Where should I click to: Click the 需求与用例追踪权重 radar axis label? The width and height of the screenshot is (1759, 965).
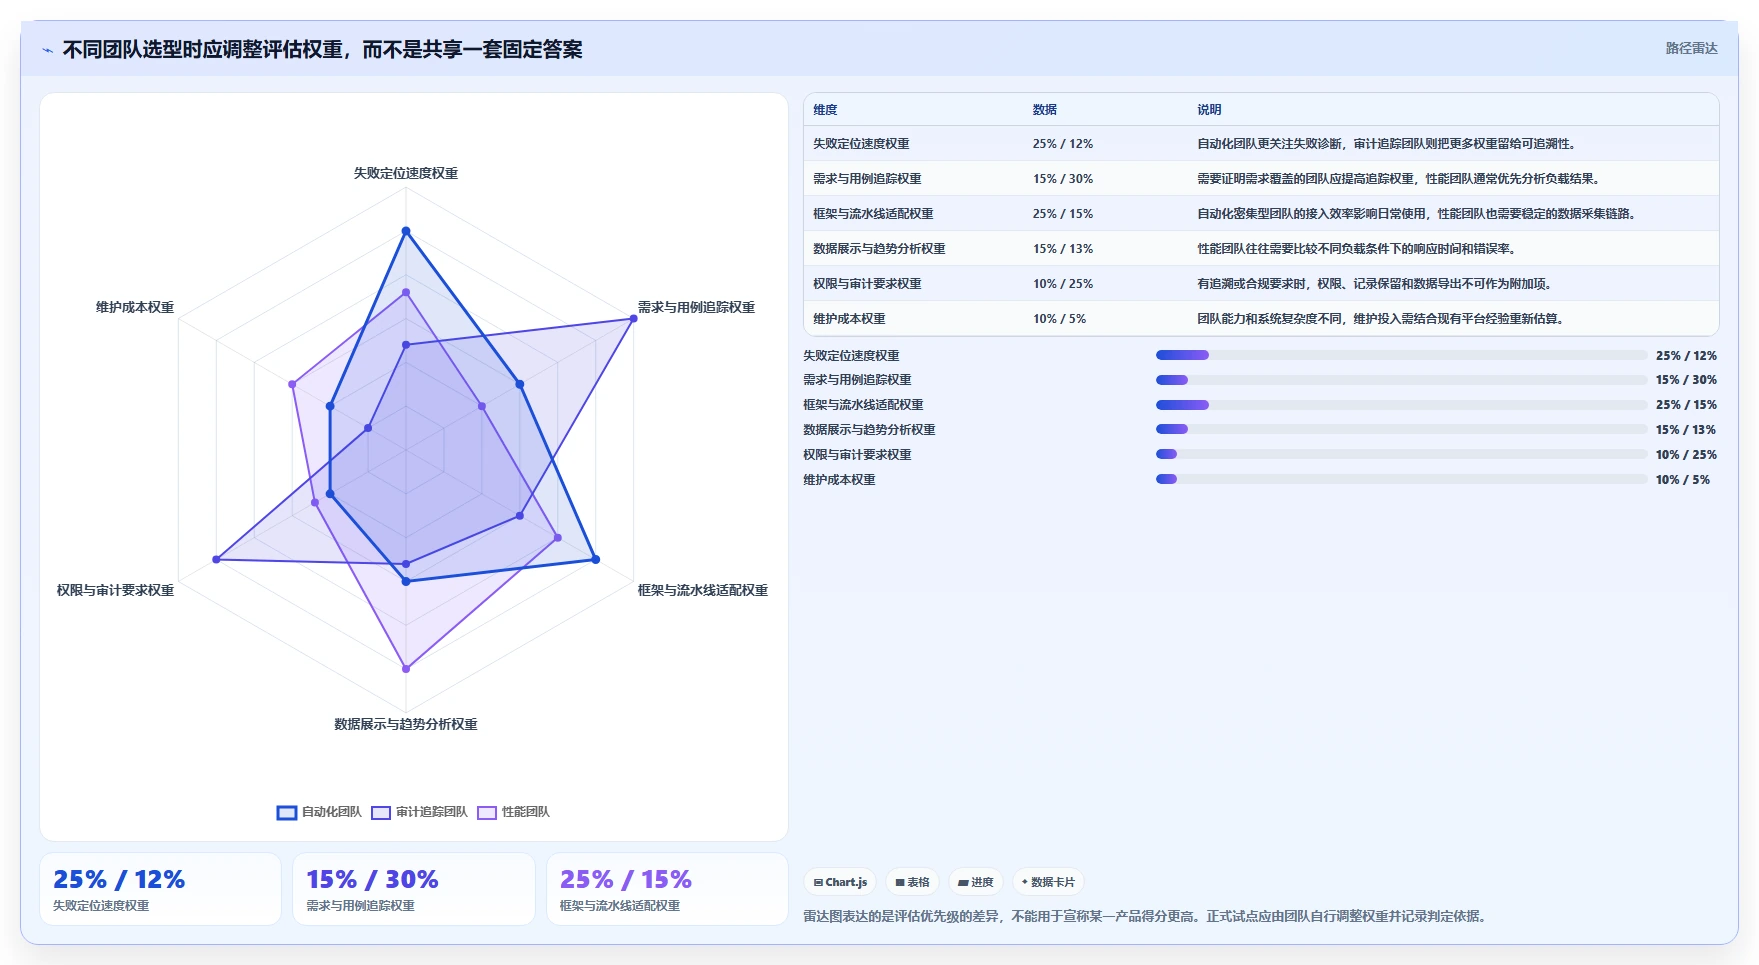[696, 307]
